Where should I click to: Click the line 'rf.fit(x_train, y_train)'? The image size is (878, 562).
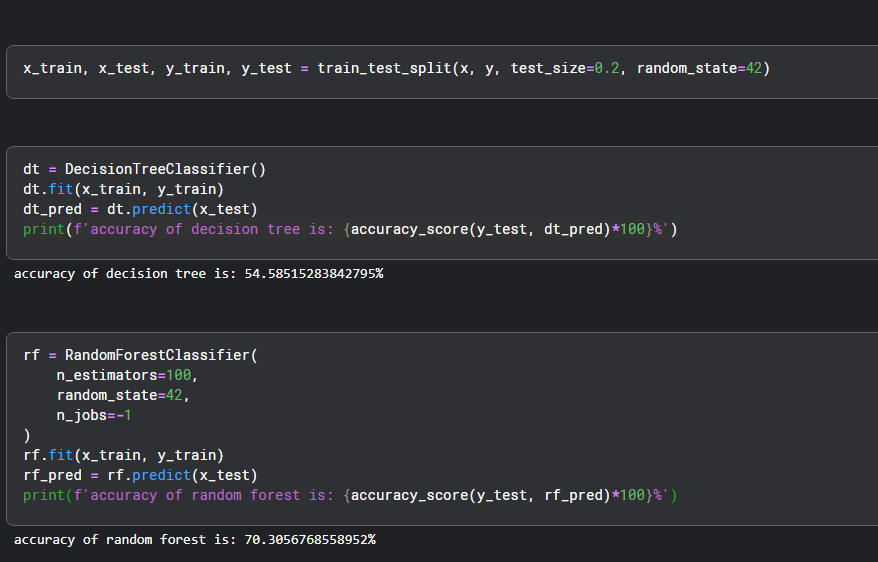tap(123, 455)
